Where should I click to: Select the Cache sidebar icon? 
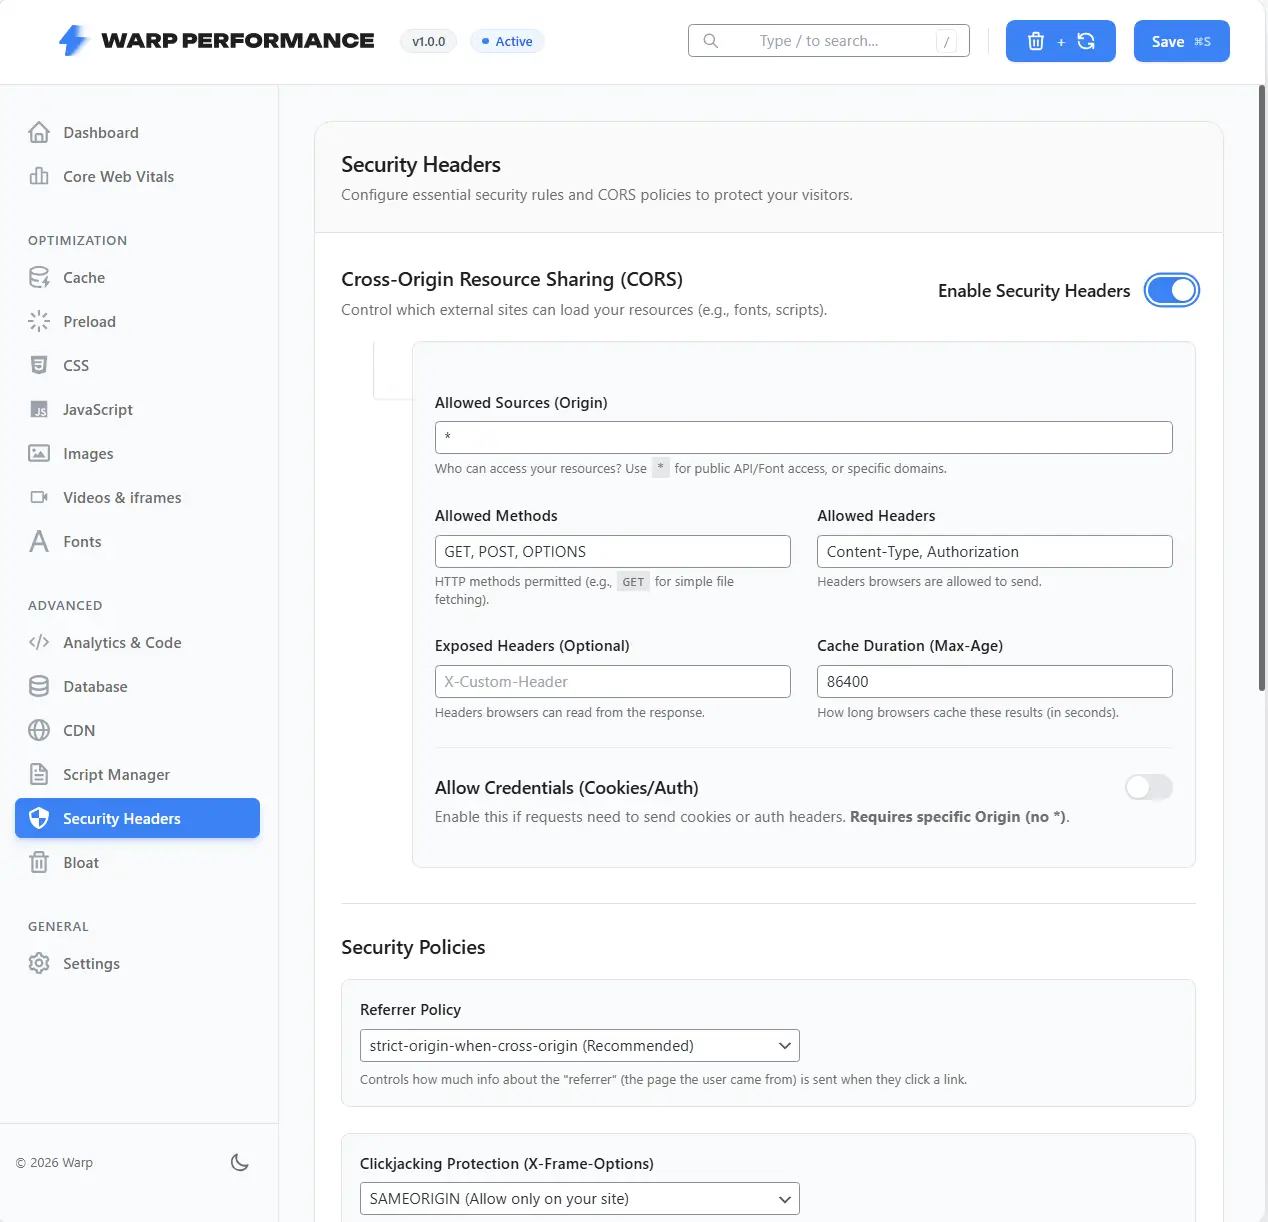coord(39,277)
